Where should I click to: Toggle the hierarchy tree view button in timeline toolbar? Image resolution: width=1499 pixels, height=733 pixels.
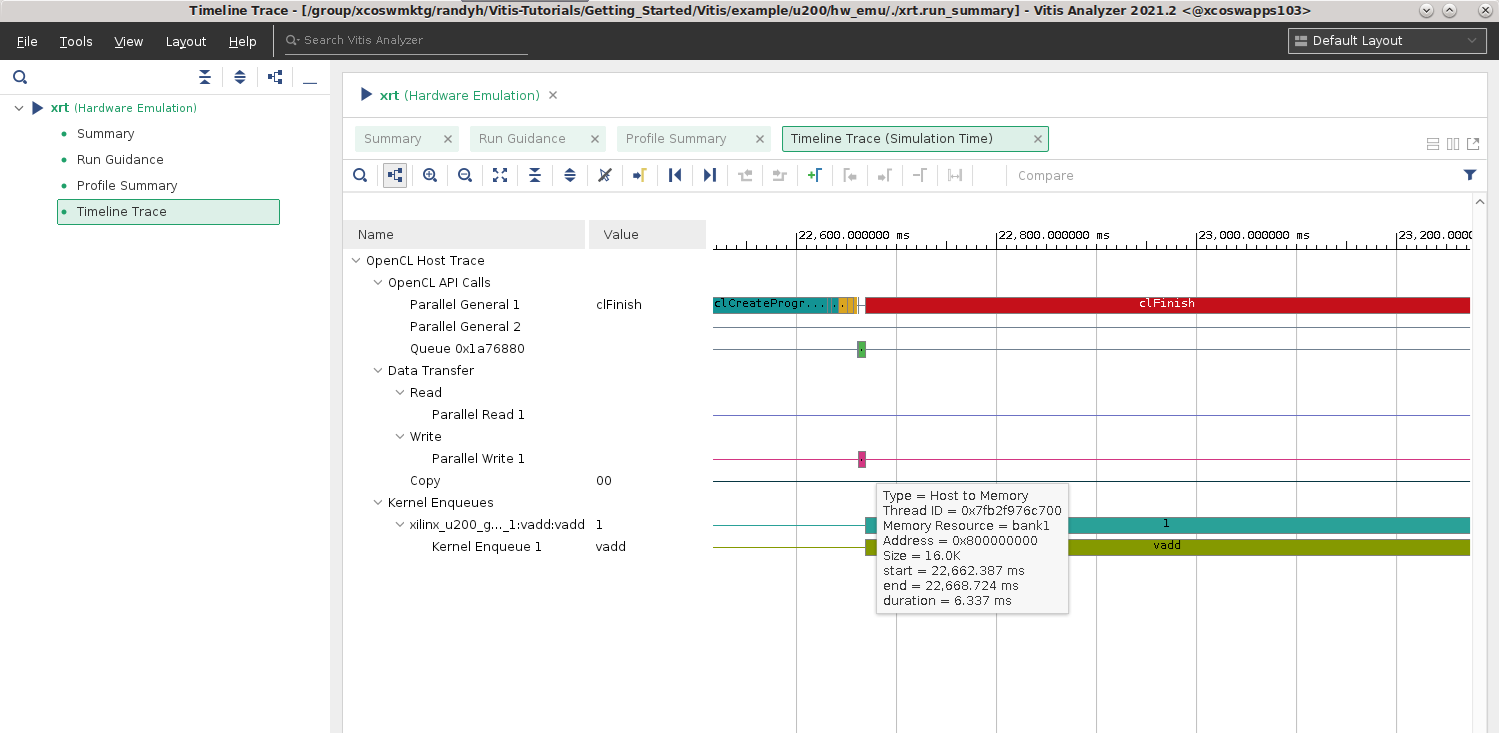pyautogui.click(x=395, y=175)
